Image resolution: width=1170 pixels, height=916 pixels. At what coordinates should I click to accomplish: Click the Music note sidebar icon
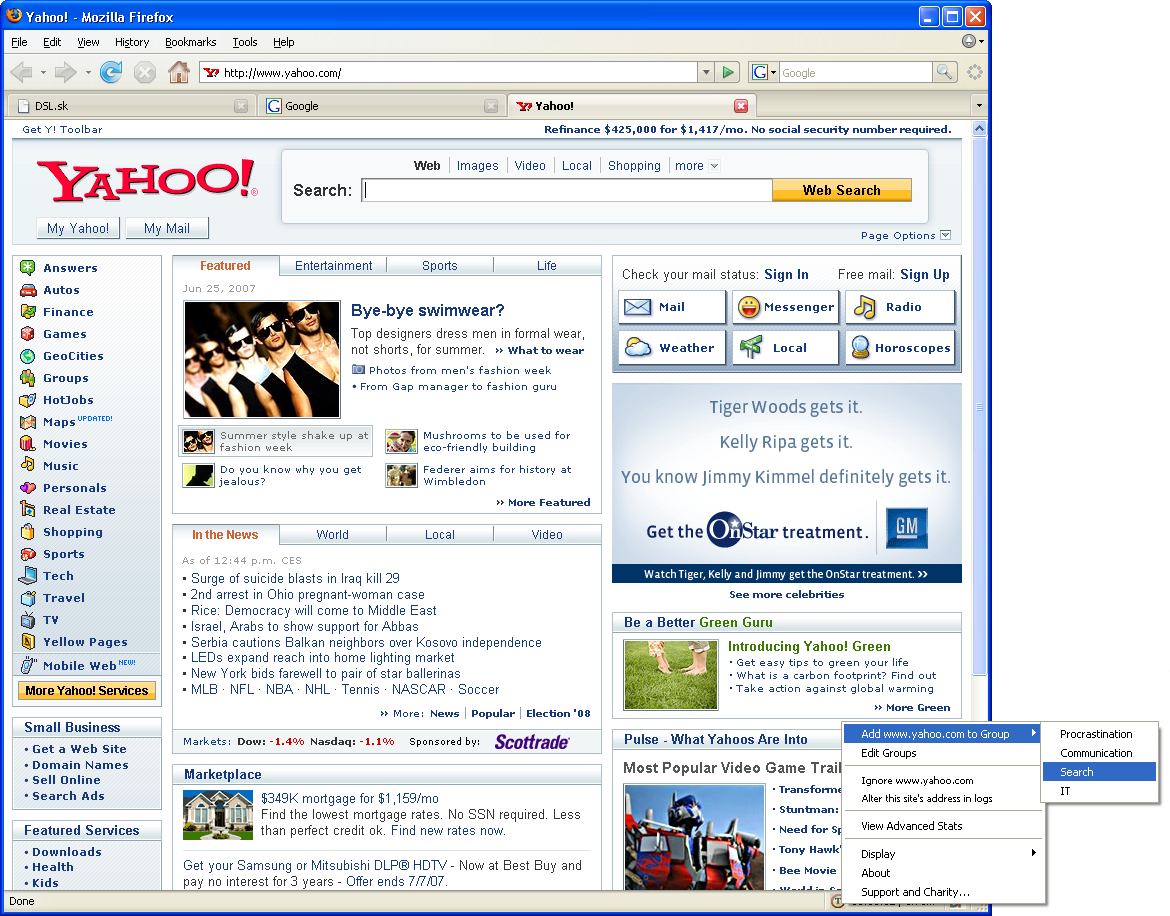[28, 465]
